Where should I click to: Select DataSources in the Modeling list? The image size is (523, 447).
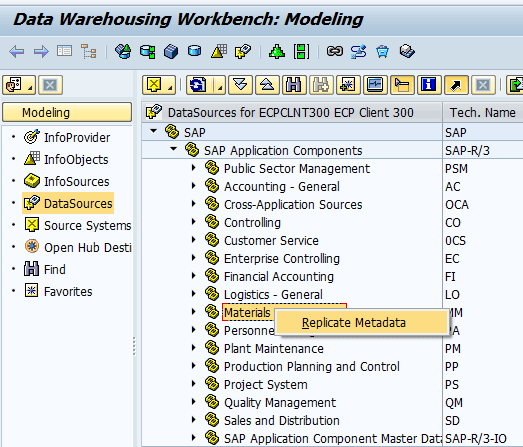point(68,203)
